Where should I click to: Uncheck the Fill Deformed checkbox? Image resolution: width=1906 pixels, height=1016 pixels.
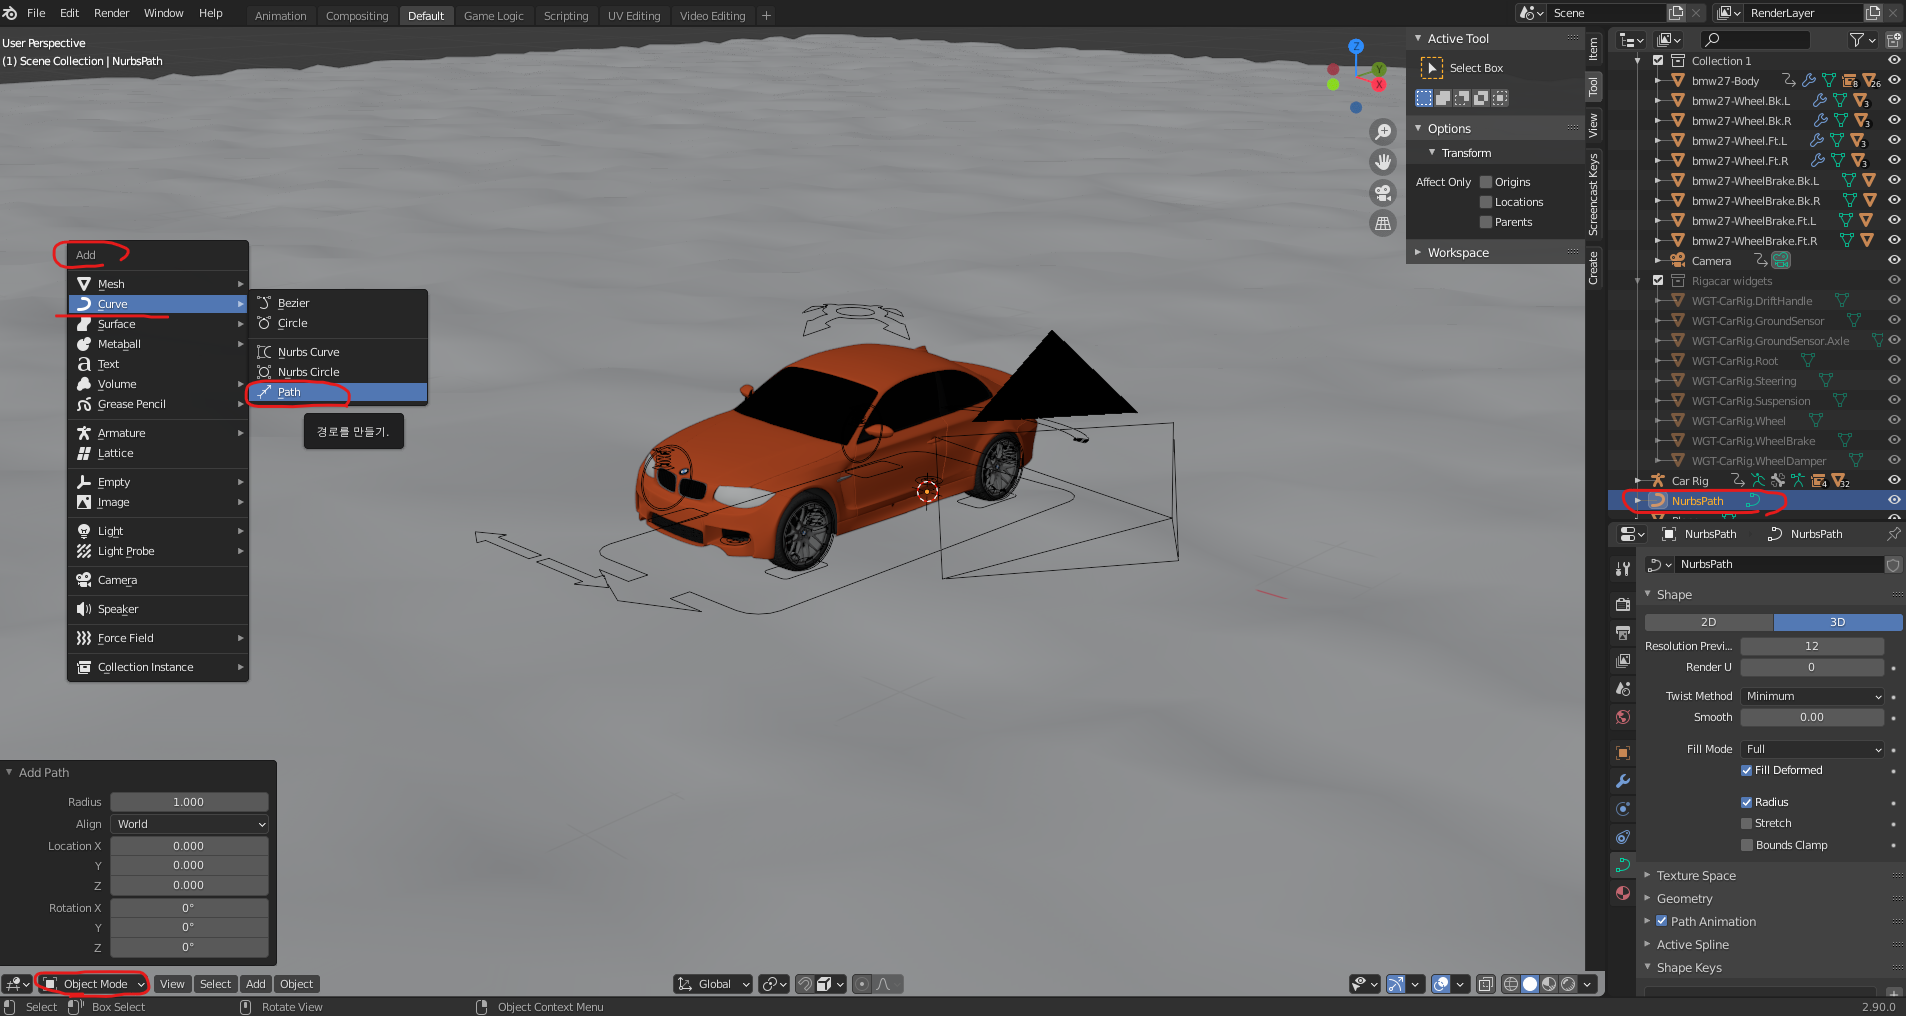pos(1746,770)
